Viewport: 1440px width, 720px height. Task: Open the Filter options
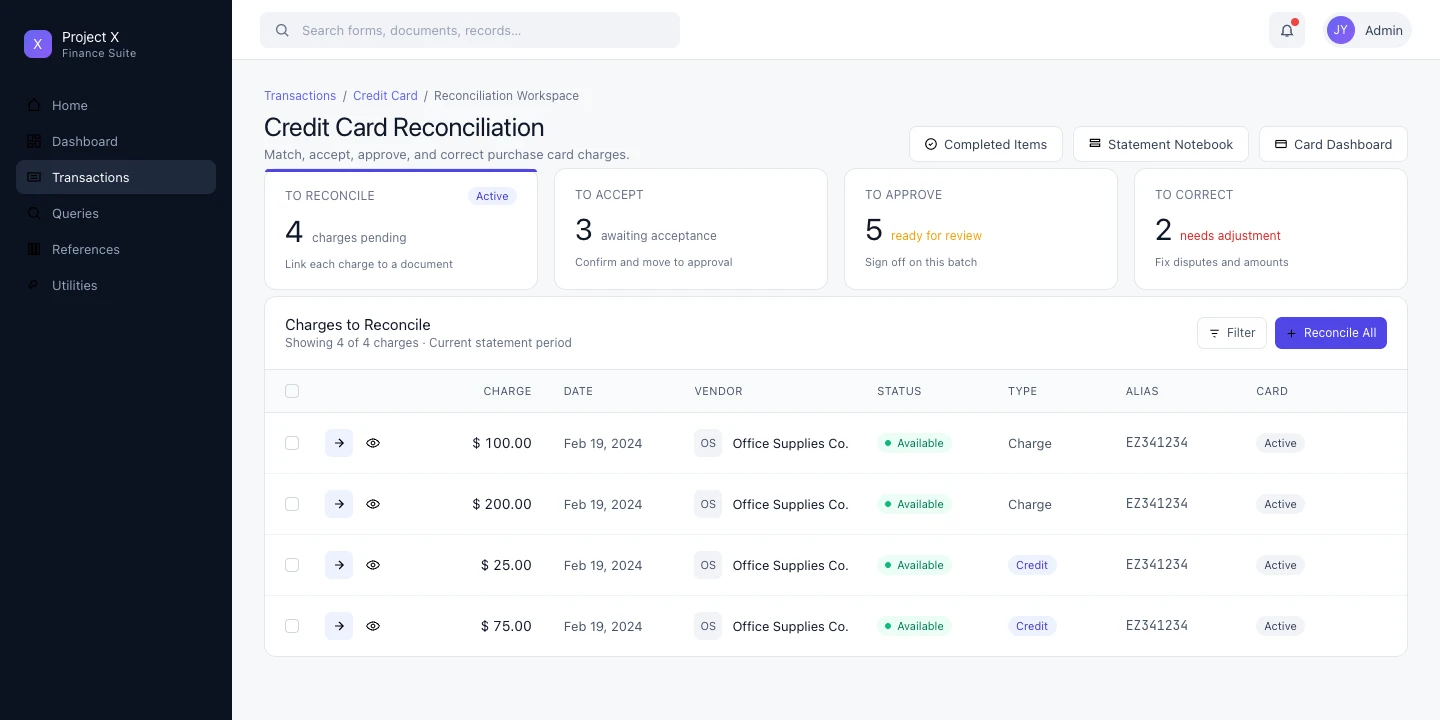[1232, 333]
